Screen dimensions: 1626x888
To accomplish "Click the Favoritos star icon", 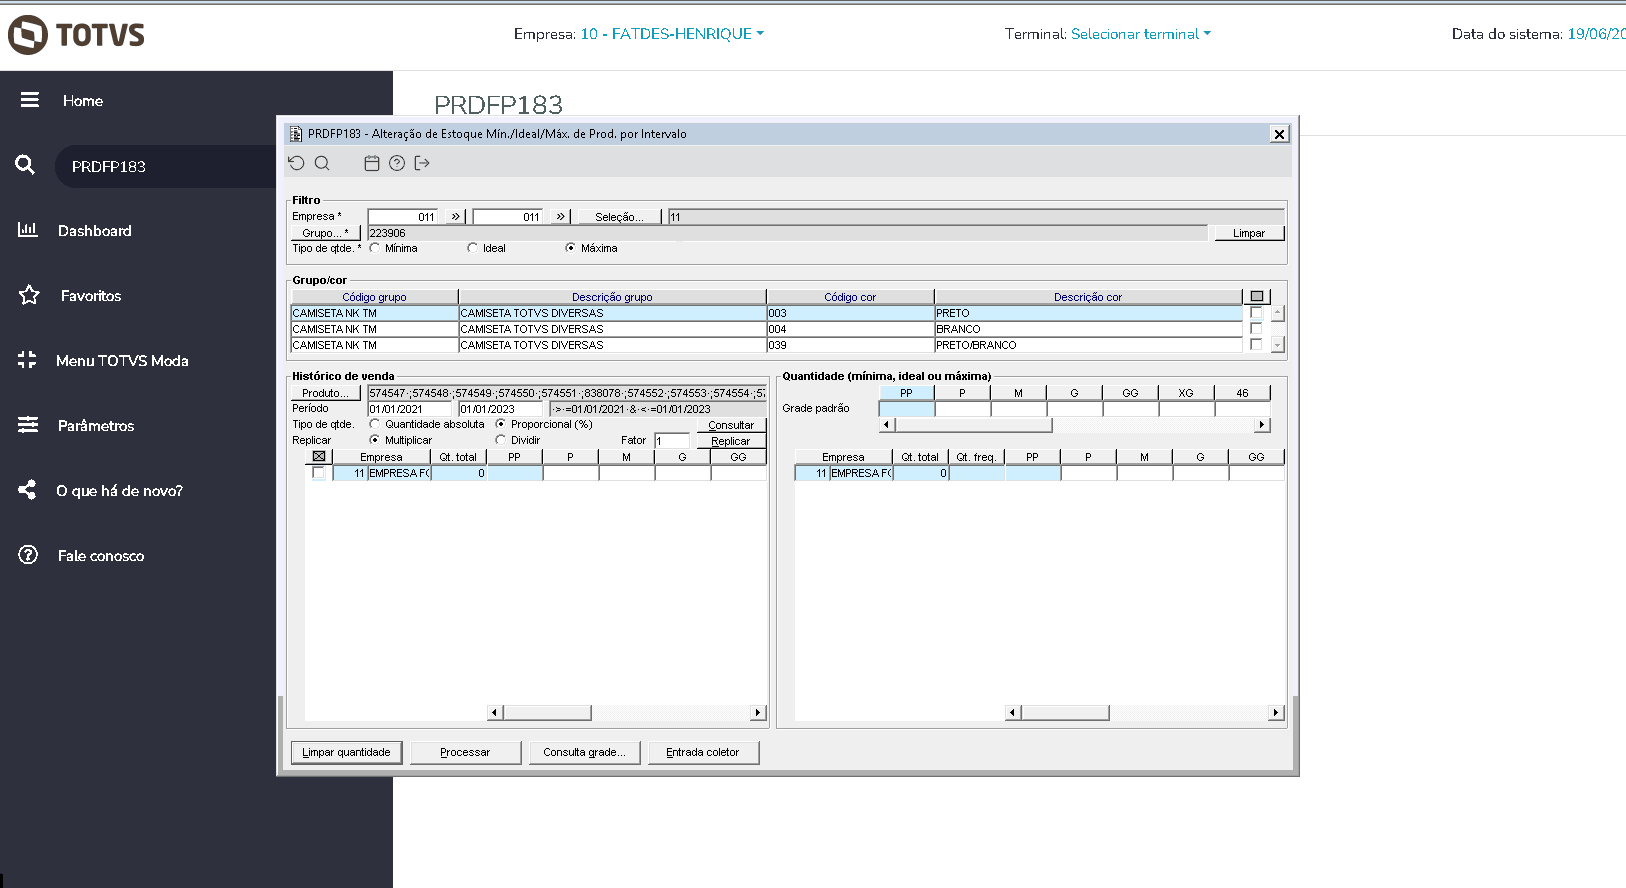I will (x=29, y=295).
